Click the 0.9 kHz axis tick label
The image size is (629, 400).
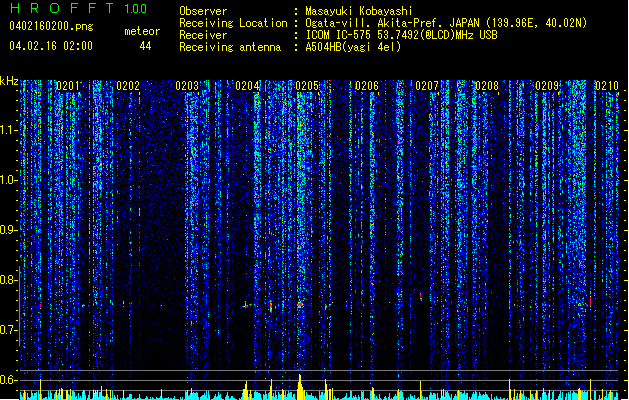pyautogui.click(x=8, y=230)
